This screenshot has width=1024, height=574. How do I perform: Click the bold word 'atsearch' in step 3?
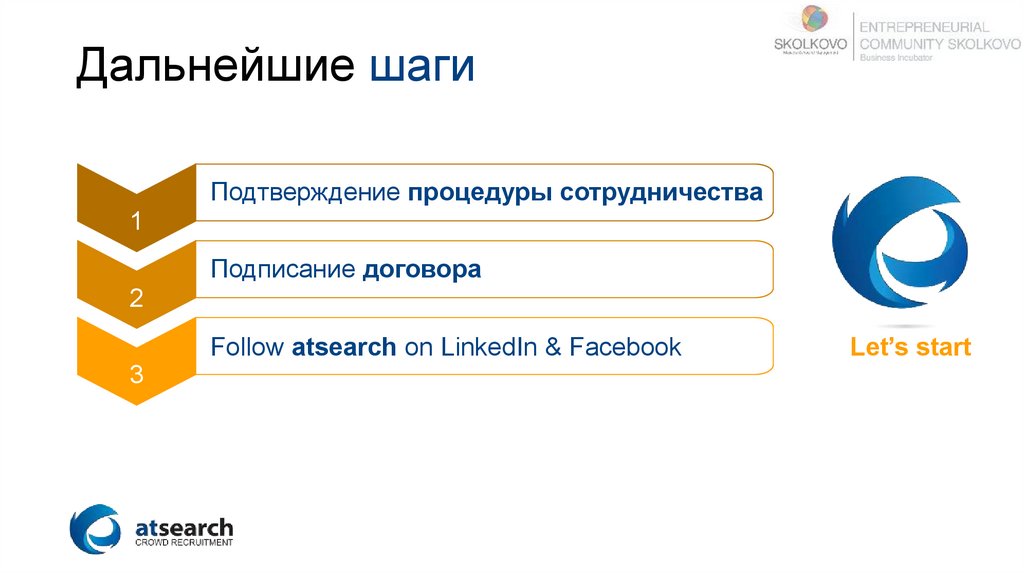point(345,347)
